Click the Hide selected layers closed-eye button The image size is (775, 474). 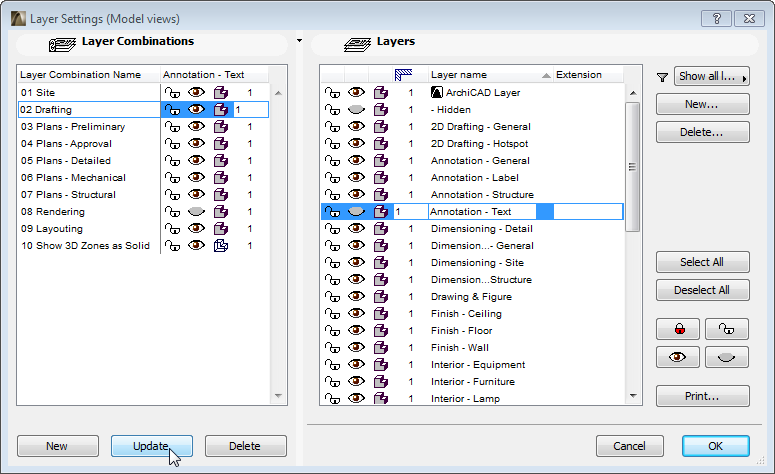(727, 357)
